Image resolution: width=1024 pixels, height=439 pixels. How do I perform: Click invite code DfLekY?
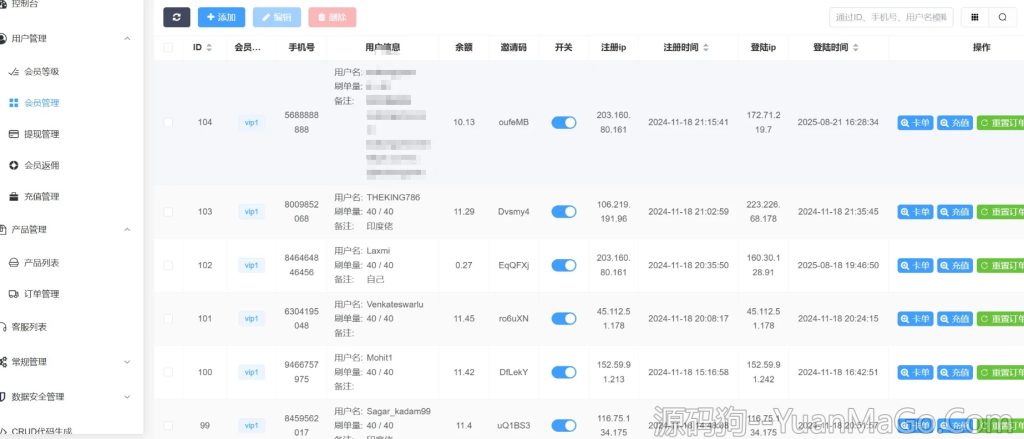(x=513, y=372)
